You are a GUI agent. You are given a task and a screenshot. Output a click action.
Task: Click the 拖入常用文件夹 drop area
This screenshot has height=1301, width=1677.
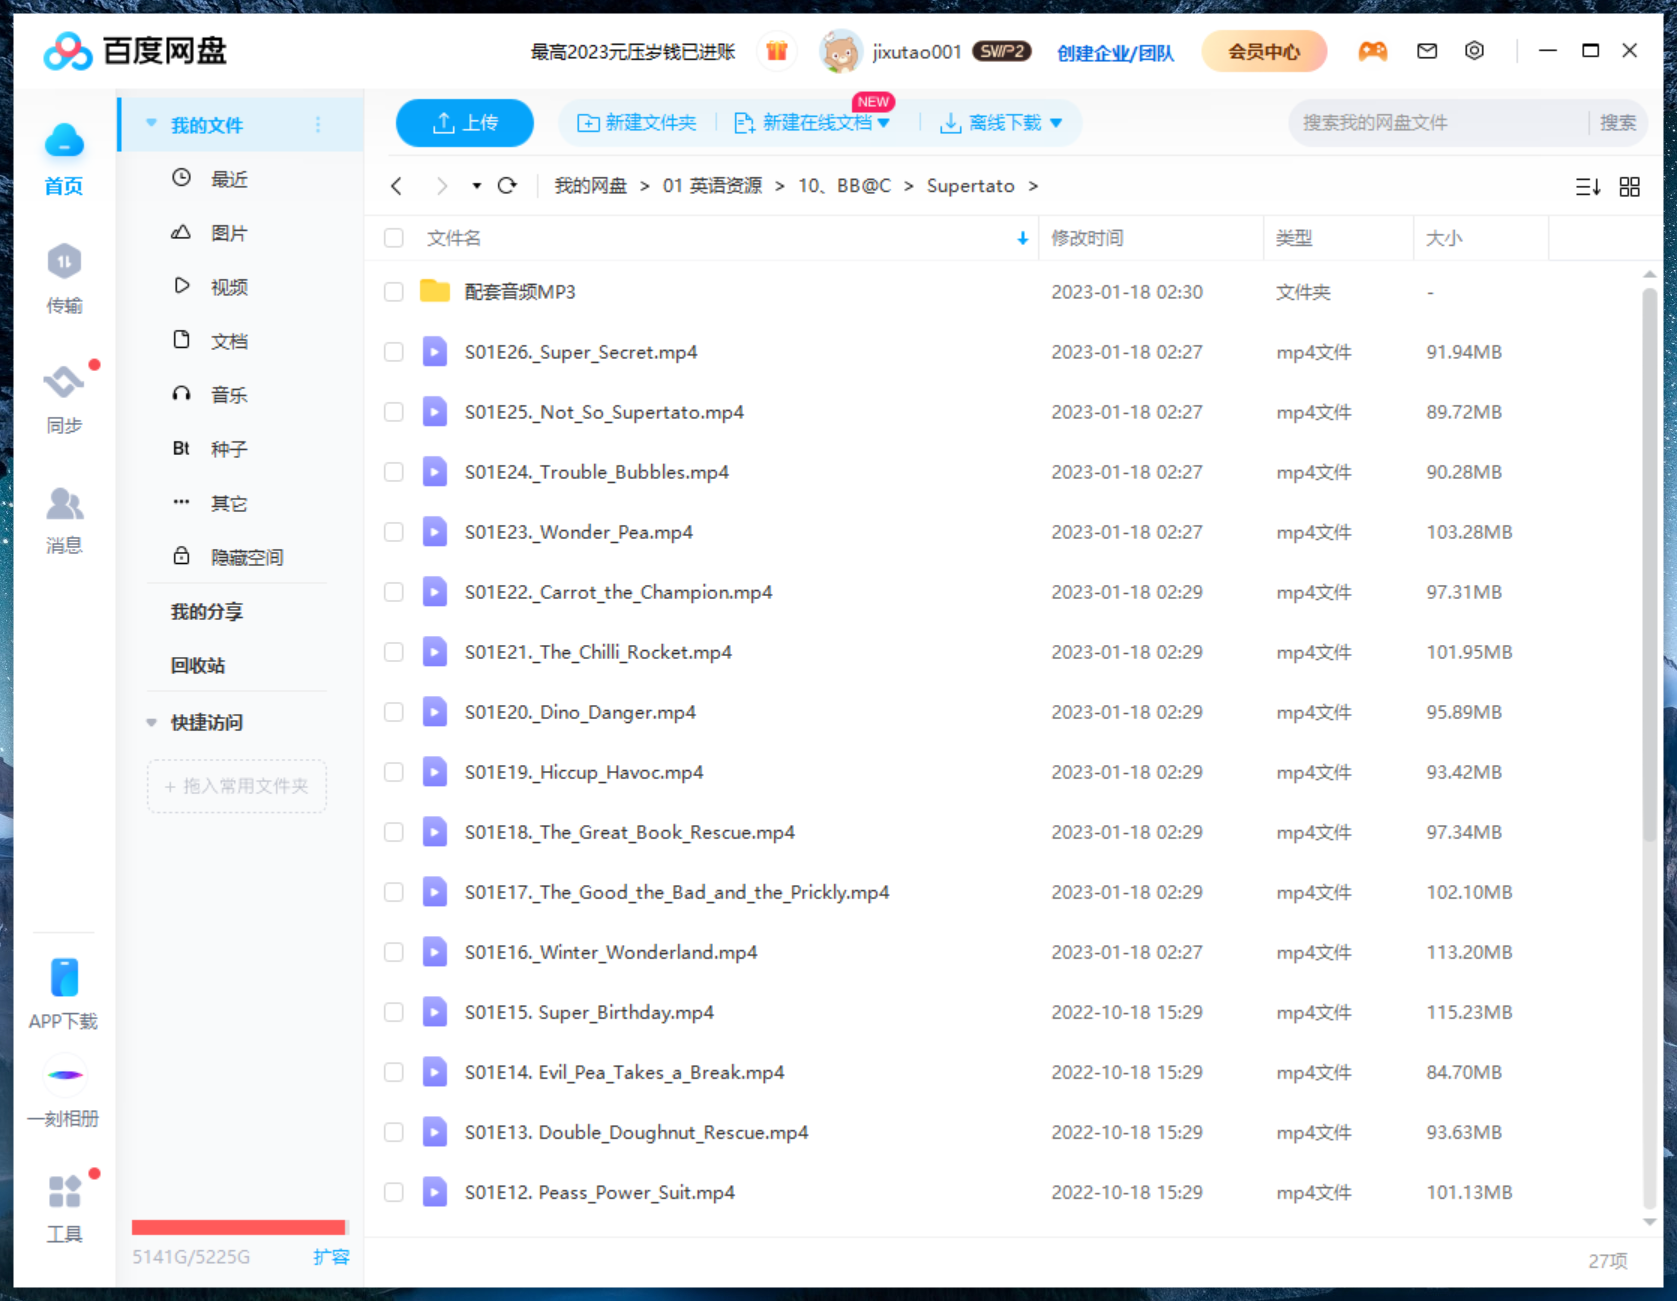click(x=237, y=786)
